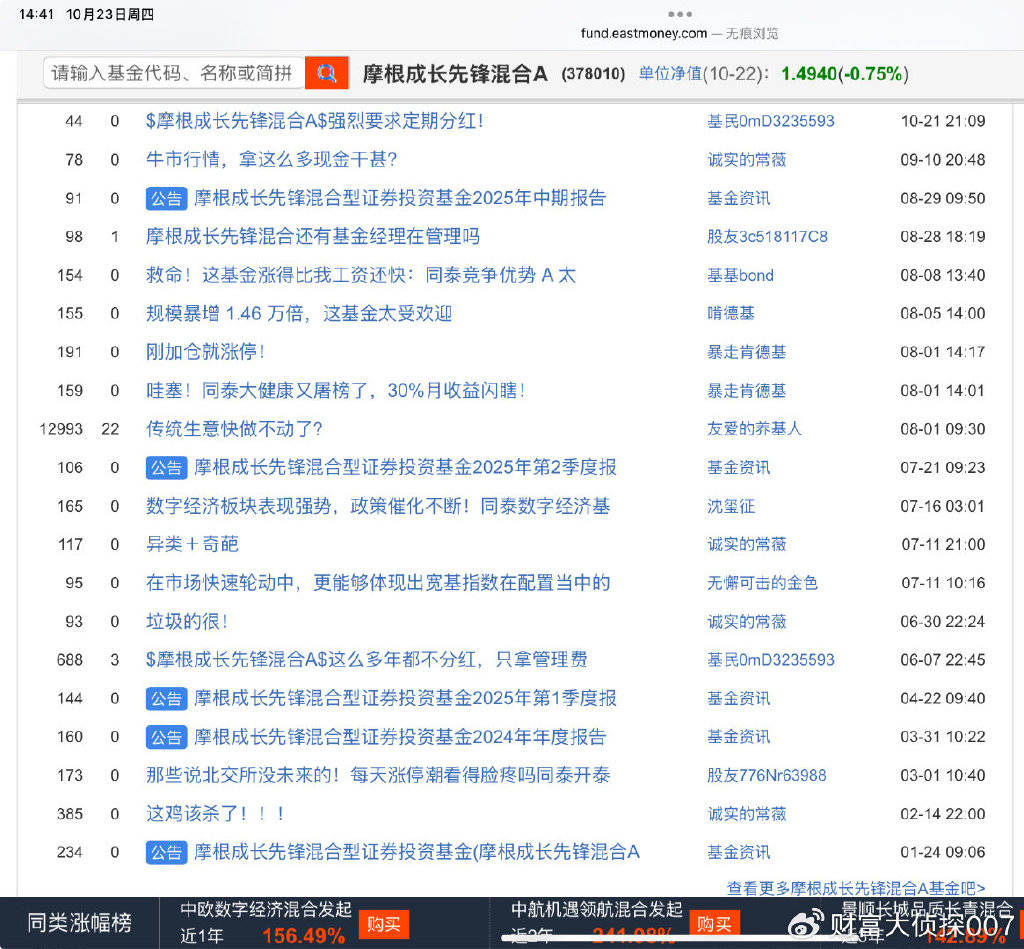Open 查看更多摩根成长先锋混合A基金吧 link
The width and height of the screenshot is (1024, 949).
pos(855,888)
